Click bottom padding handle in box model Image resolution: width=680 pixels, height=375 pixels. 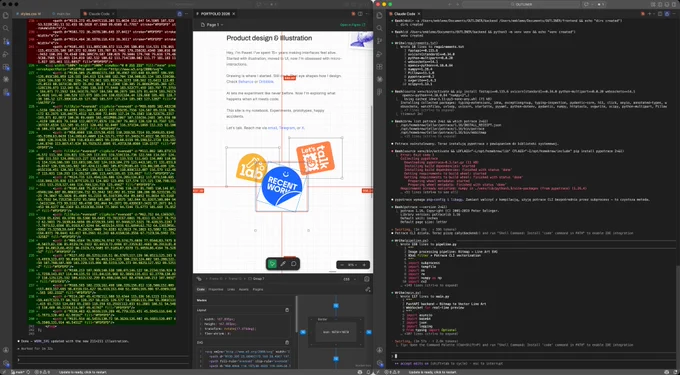click(335, 359)
